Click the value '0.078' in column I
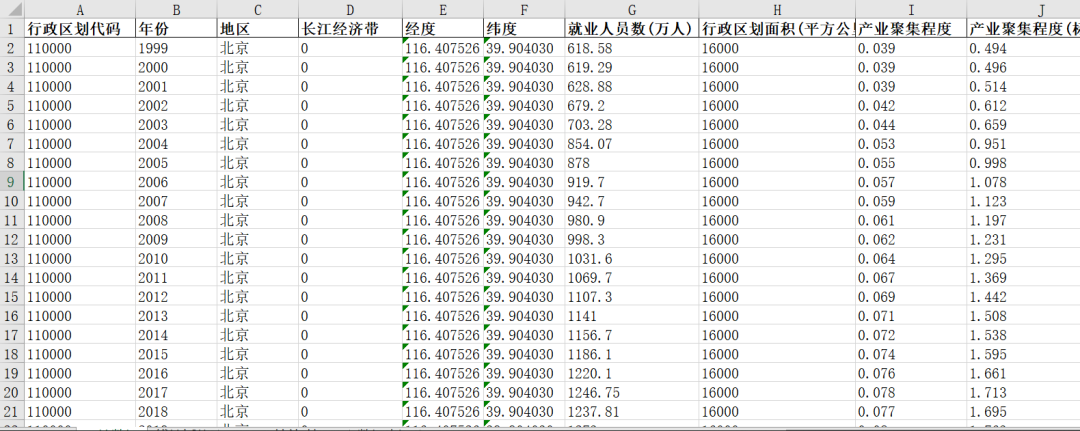Viewport: 1080px width, 431px height. pos(911,392)
